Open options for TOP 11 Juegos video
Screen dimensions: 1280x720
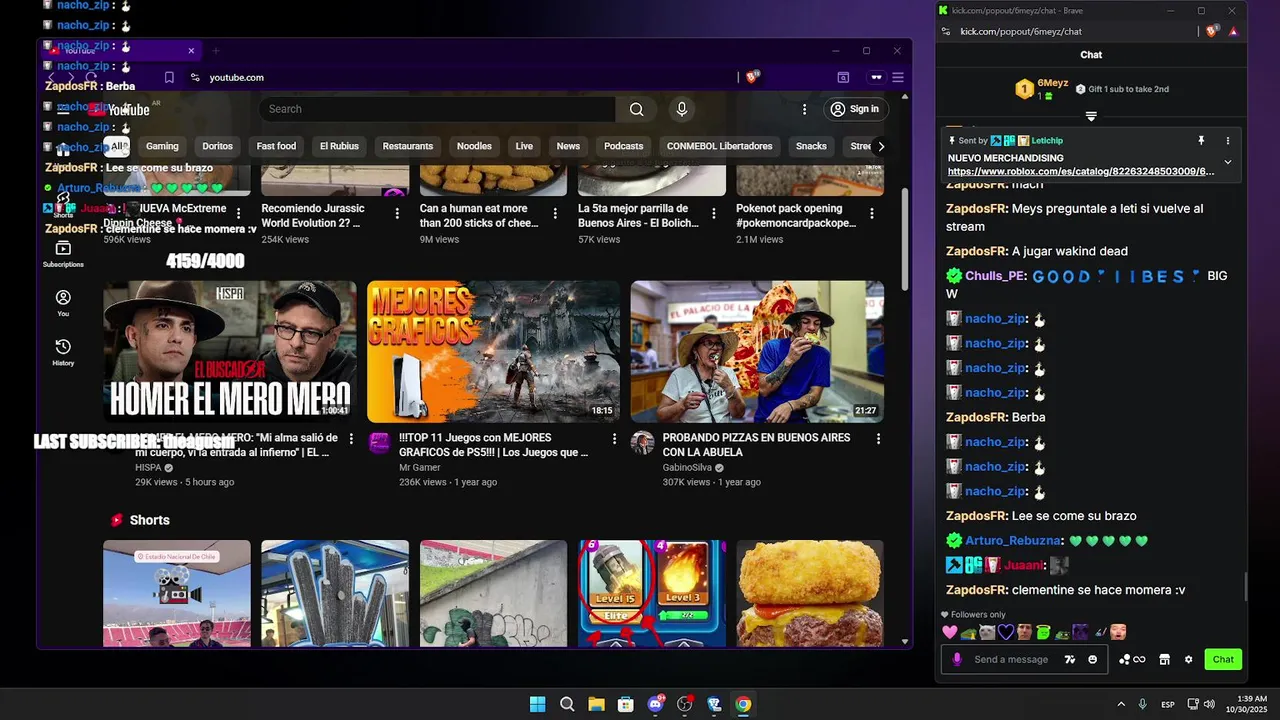pos(615,438)
